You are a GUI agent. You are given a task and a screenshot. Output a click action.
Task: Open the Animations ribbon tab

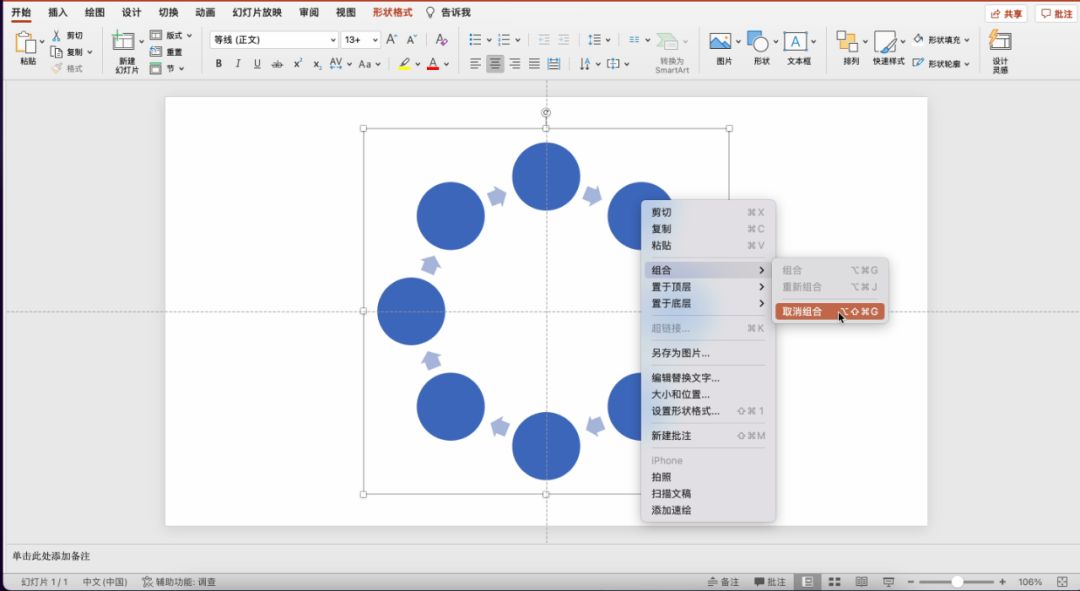[x=205, y=12]
